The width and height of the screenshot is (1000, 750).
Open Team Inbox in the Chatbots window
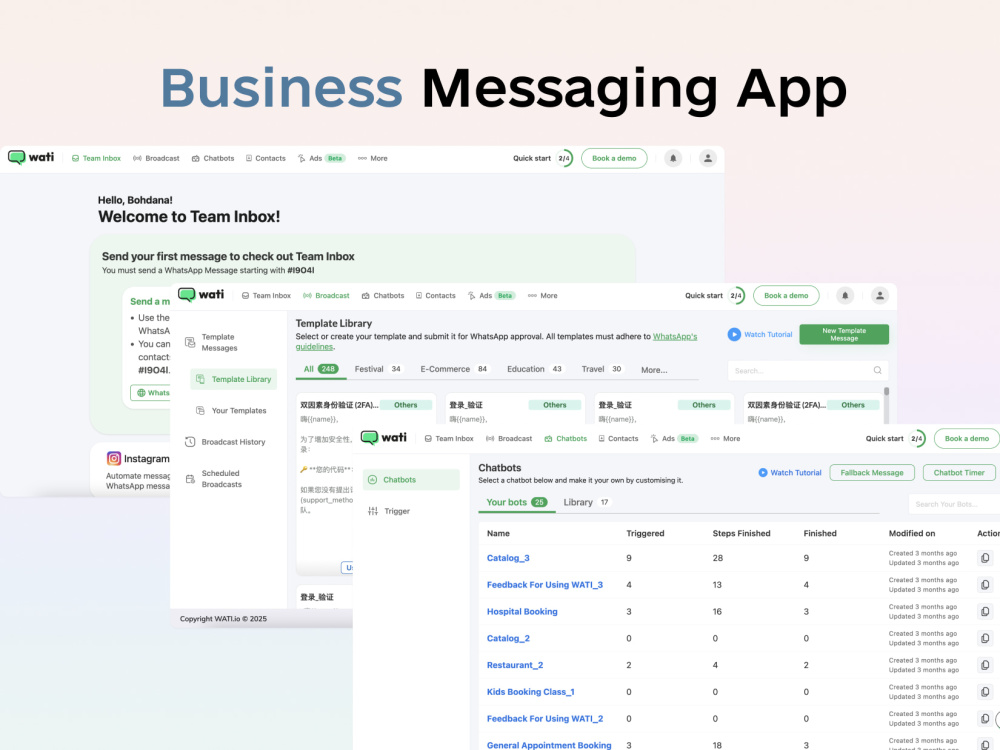pos(449,439)
